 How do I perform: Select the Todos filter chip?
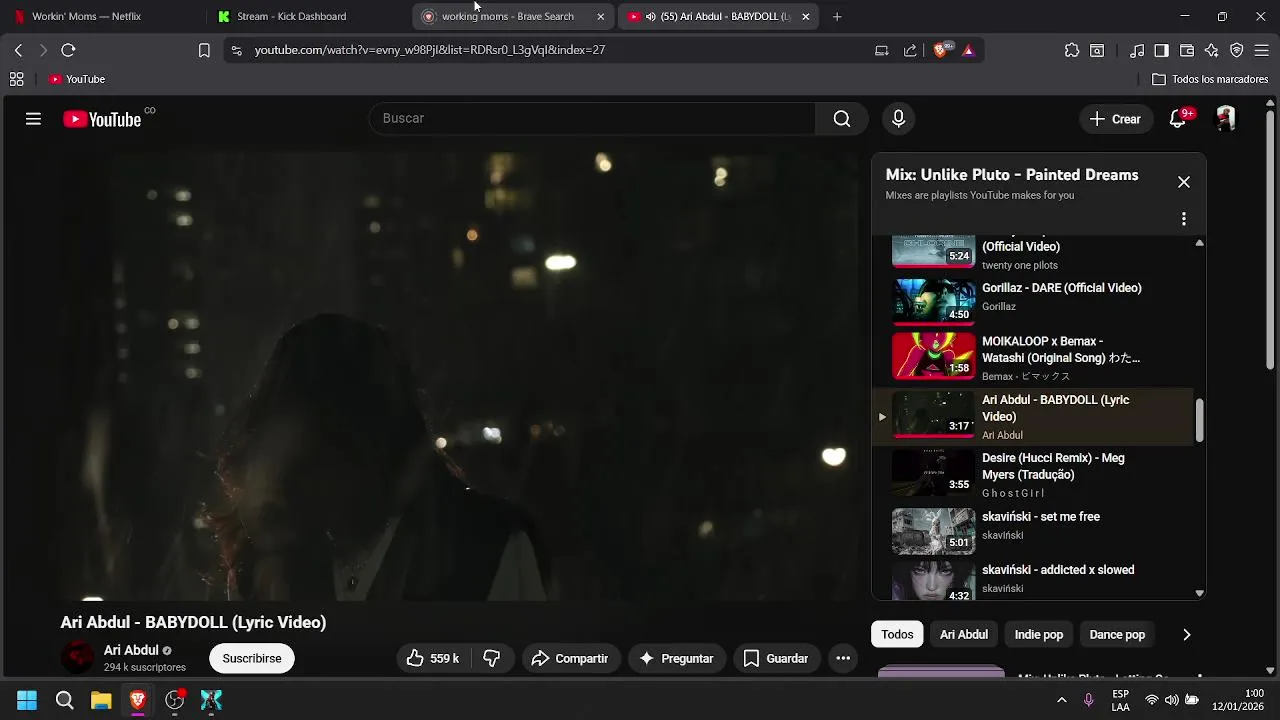[x=897, y=634]
